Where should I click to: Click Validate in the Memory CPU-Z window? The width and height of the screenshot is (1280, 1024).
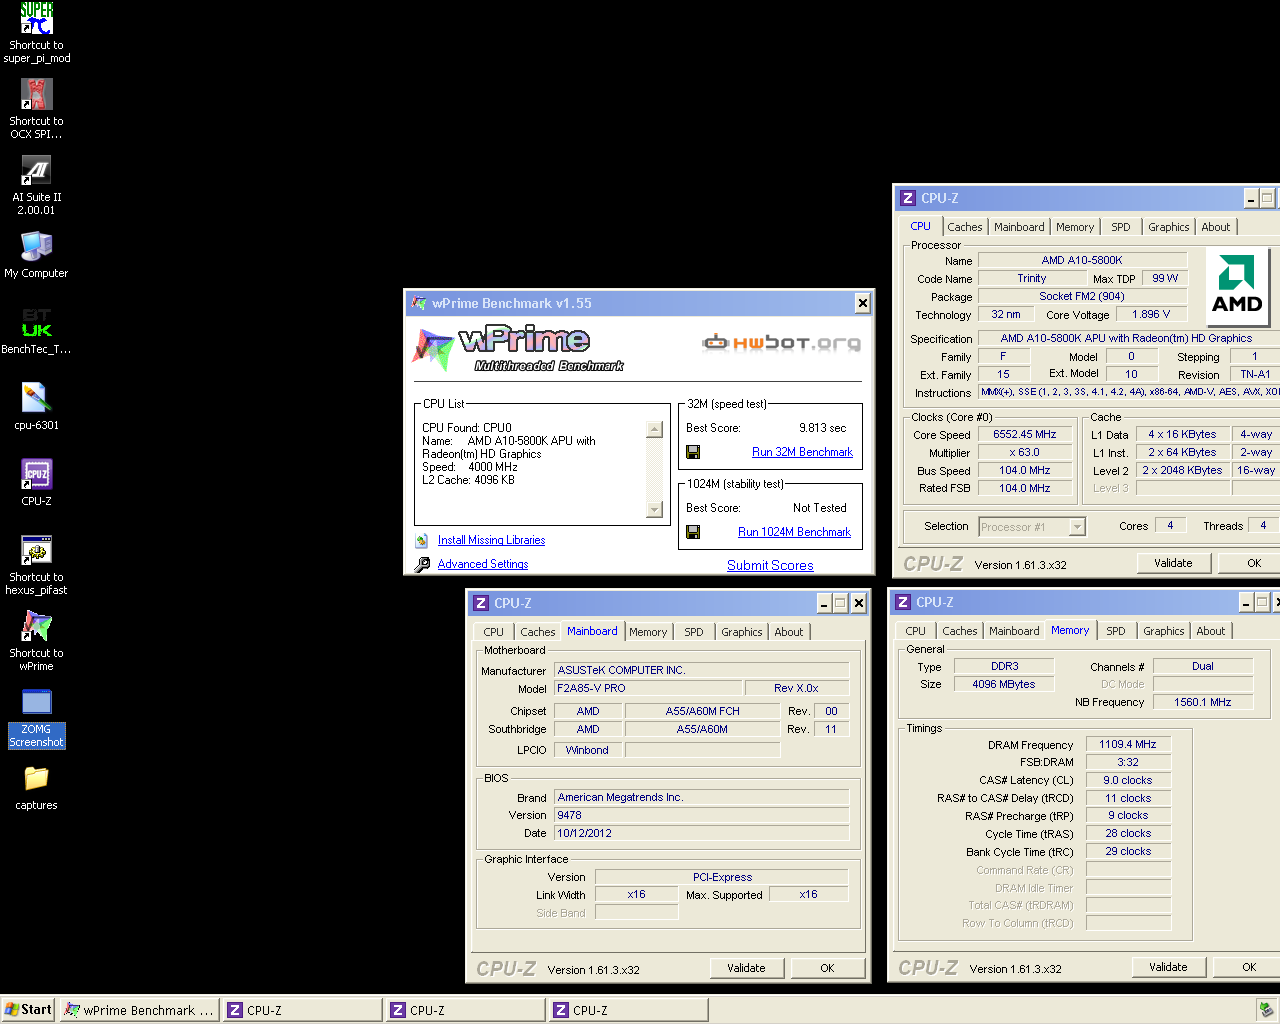pyautogui.click(x=1168, y=967)
